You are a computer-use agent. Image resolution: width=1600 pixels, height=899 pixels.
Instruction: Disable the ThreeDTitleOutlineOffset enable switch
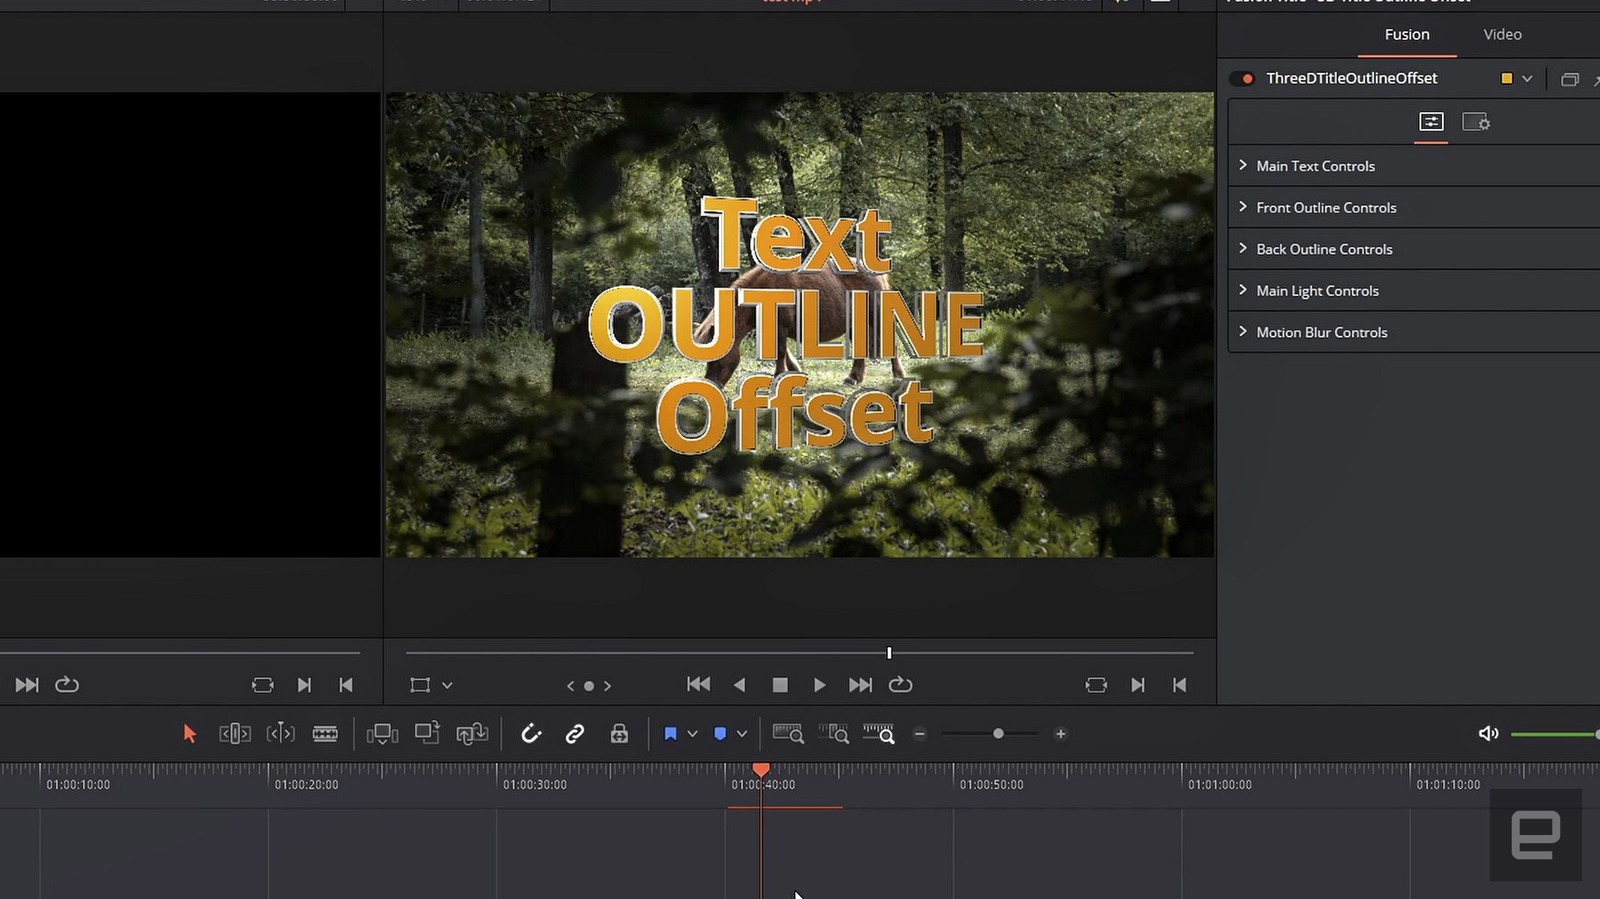(1242, 78)
